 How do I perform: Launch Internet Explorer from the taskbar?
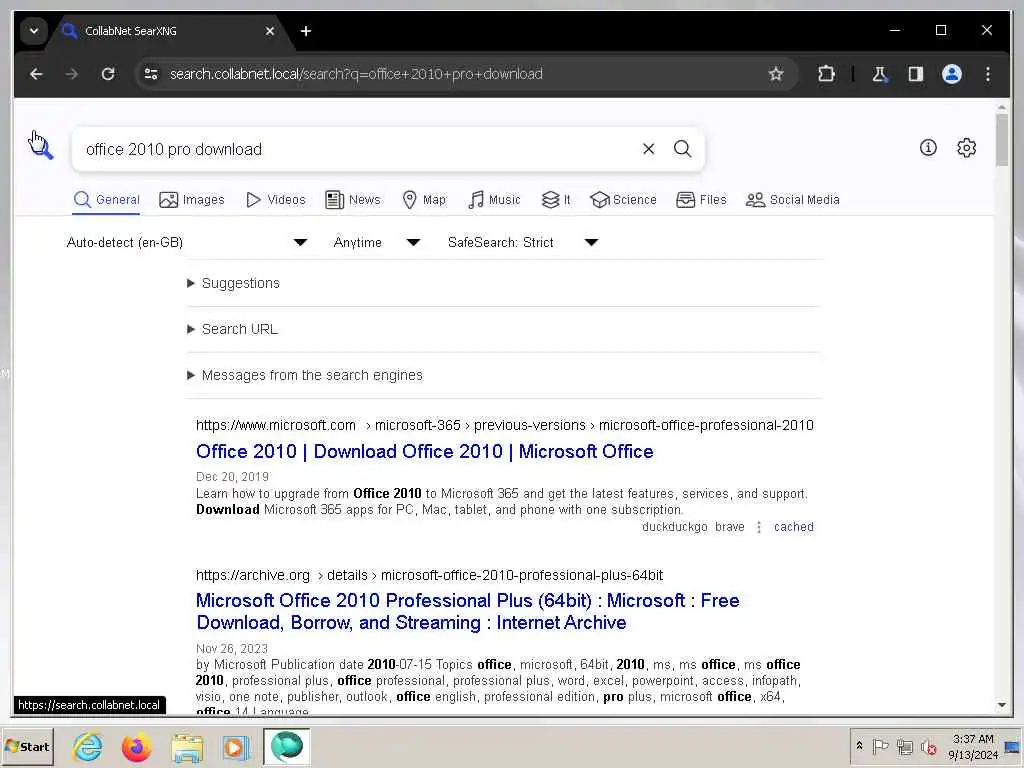click(88, 746)
